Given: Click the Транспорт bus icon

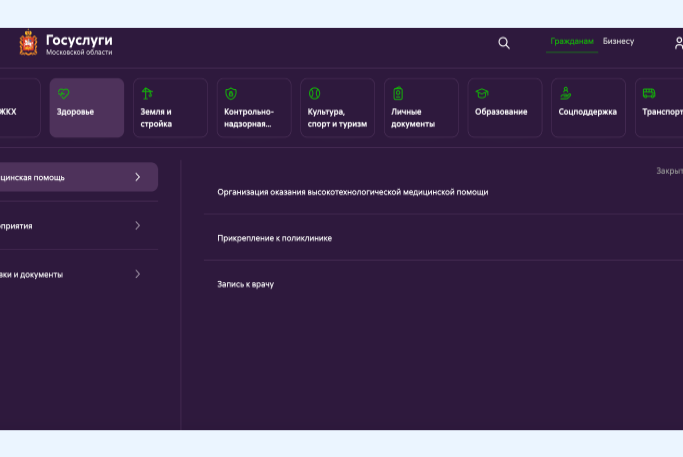Looking at the screenshot, I should (648, 93).
